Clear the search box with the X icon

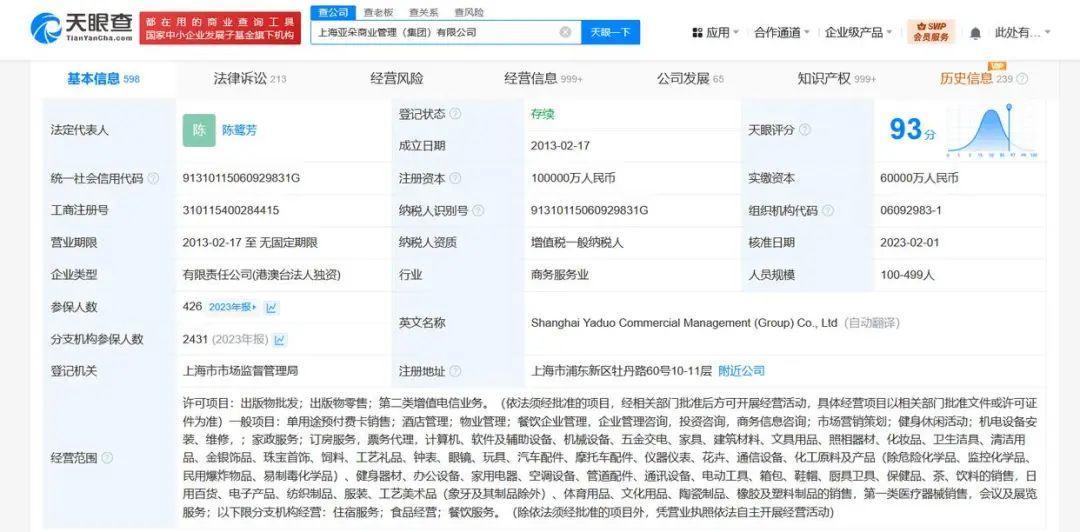565,32
